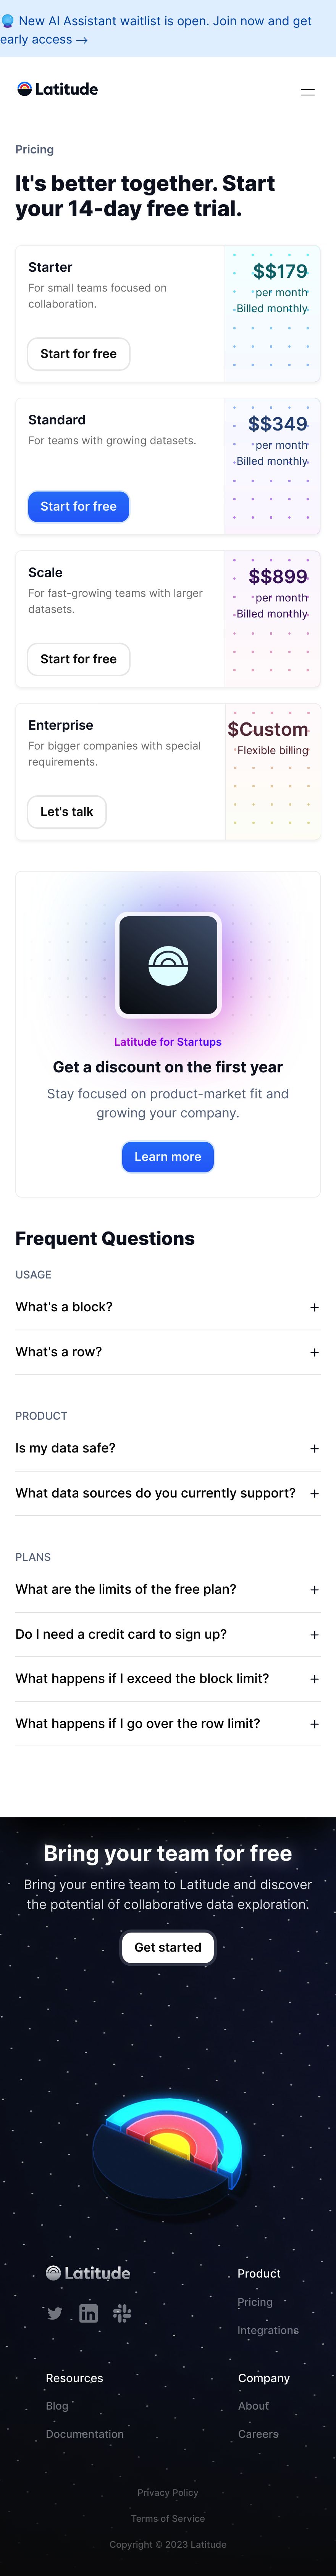Expand the "Is my data safe?" question
Viewport: 336px width, 2576px height.
[168, 1448]
